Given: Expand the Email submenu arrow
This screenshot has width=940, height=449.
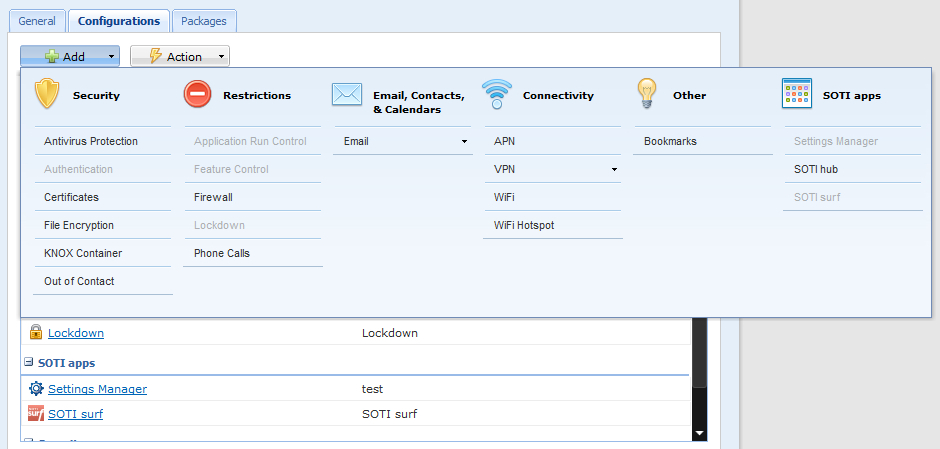Looking at the screenshot, I should 464,142.
